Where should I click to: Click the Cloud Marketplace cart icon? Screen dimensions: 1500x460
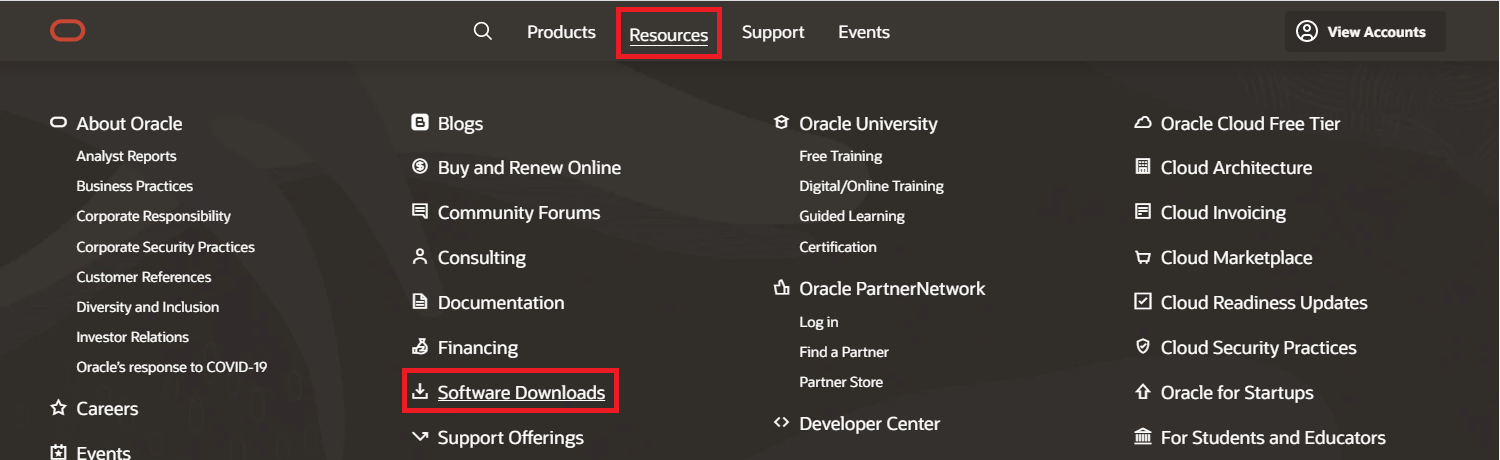(x=1143, y=257)
